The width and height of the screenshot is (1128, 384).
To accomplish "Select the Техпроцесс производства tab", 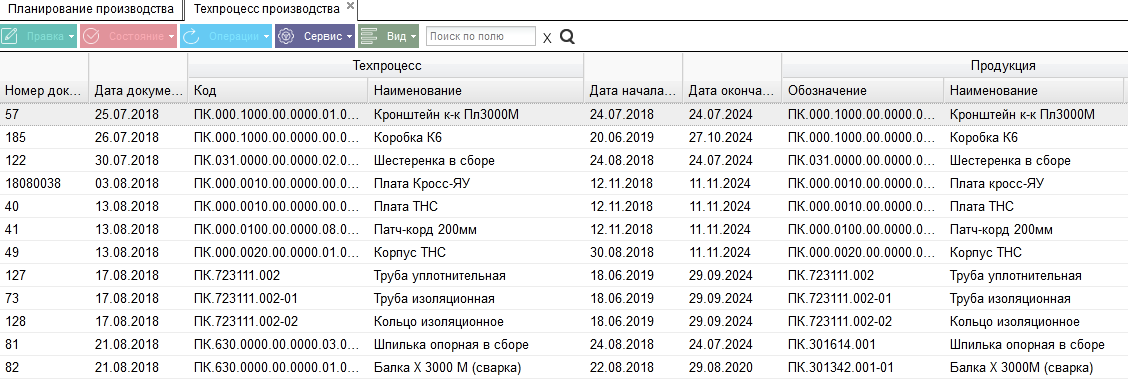I will [267, 9].
